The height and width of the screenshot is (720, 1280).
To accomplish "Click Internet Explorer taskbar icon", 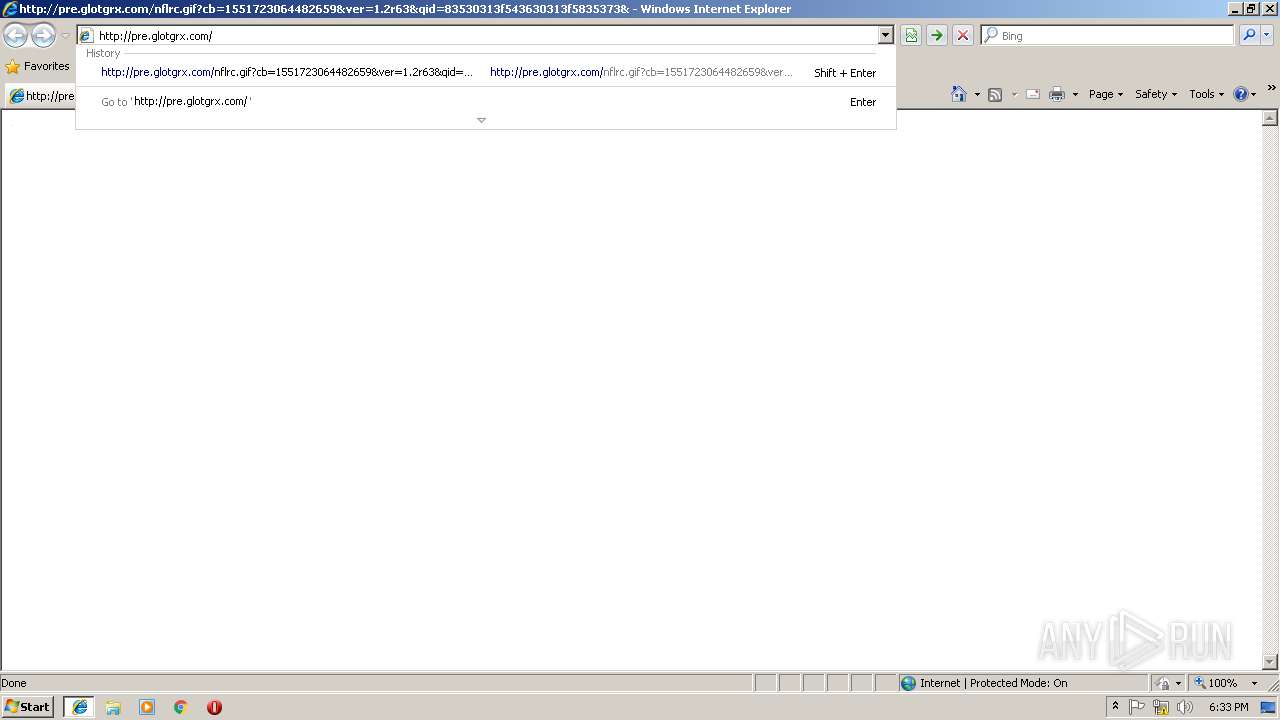I will click(79, 707).
